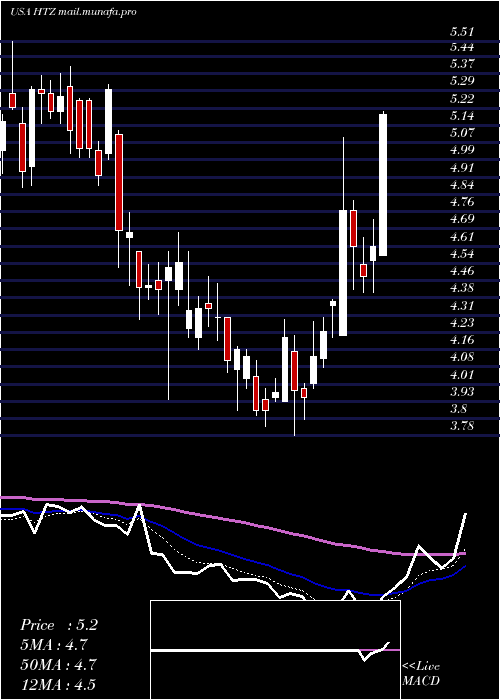Click the <<Live MACD label
This screenshot has width=500, height=700.
[421, 674]
